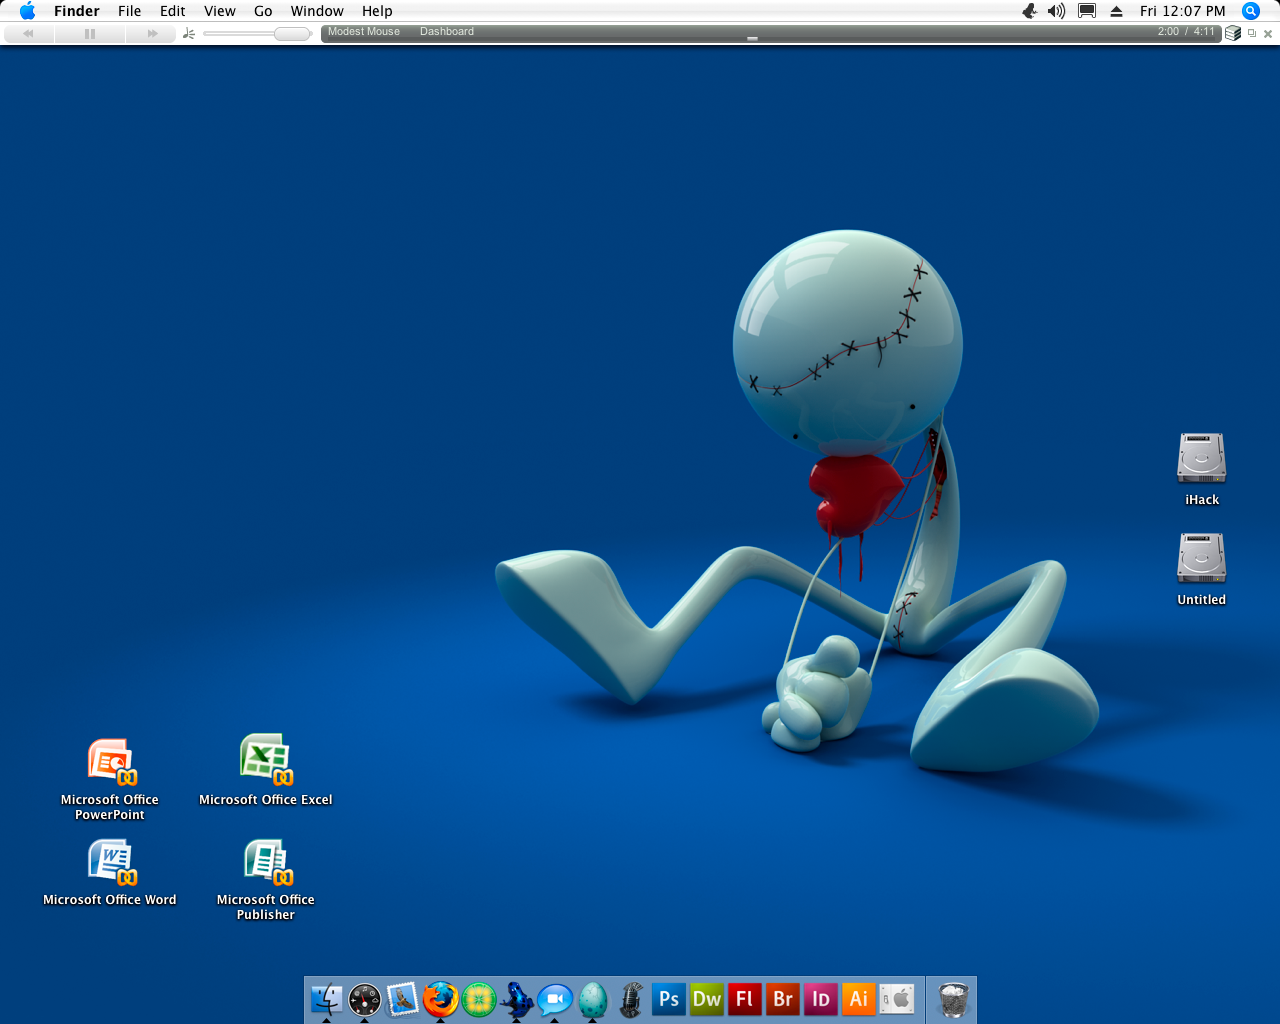Click the eject icon in menu bar
Image resolution: width=1280 pixels, height=1024 pixels.
[x=1116, y=11]
